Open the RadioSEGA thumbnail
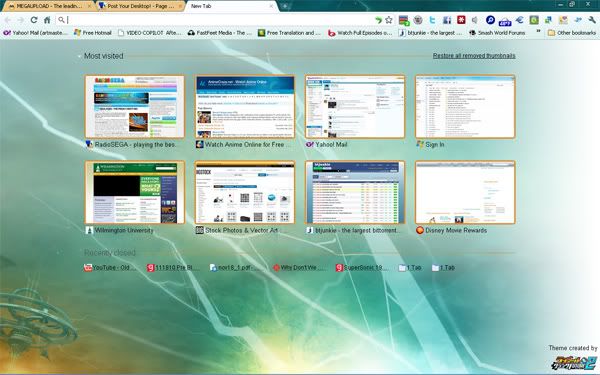Screen dimensions: 600x375 (x=135, y=107)
